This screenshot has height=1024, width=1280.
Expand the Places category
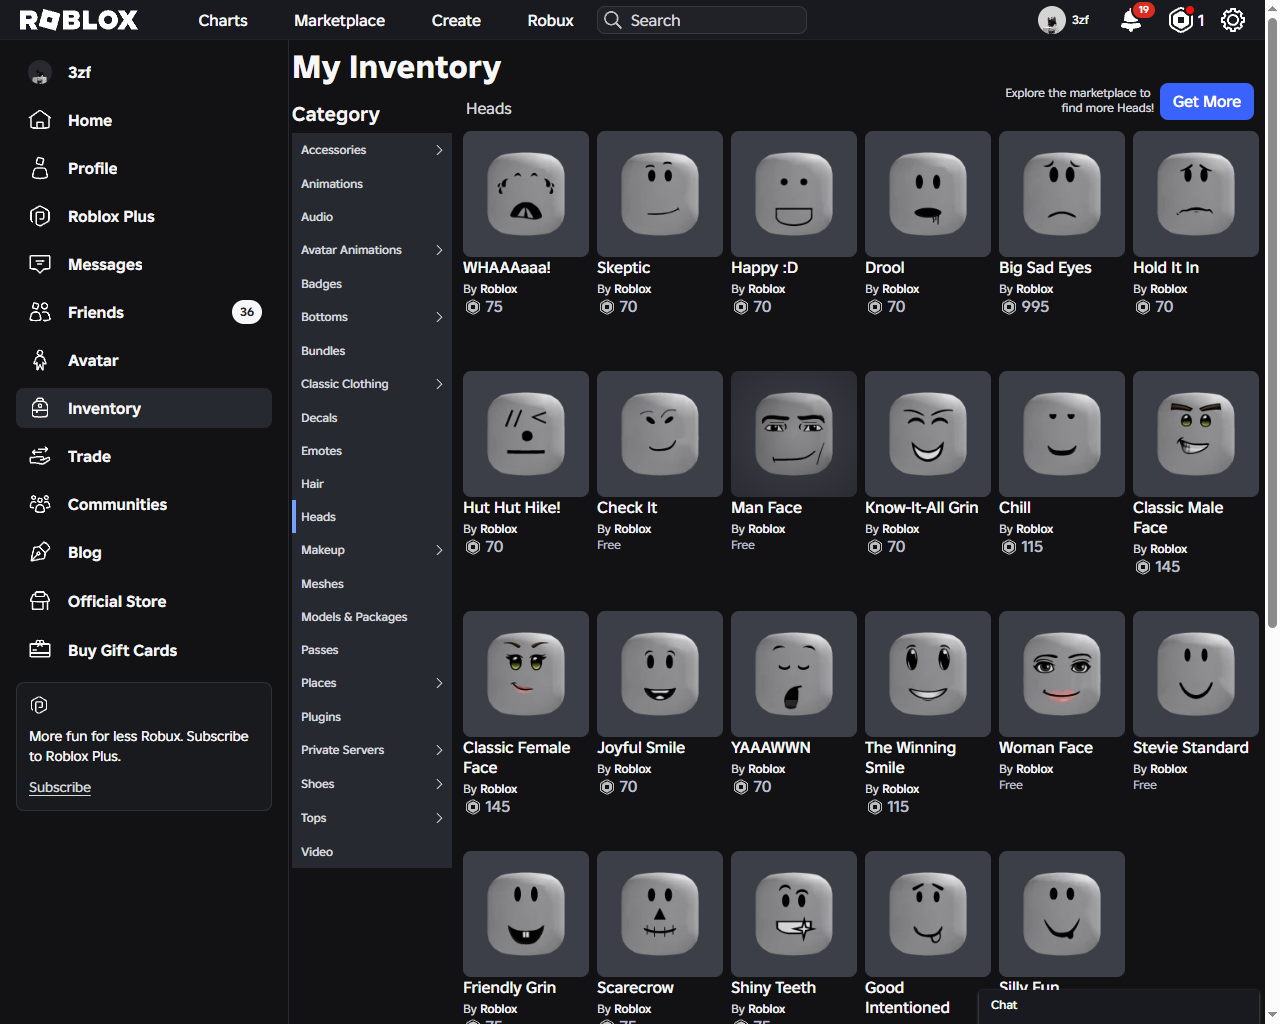coord(439,683)
